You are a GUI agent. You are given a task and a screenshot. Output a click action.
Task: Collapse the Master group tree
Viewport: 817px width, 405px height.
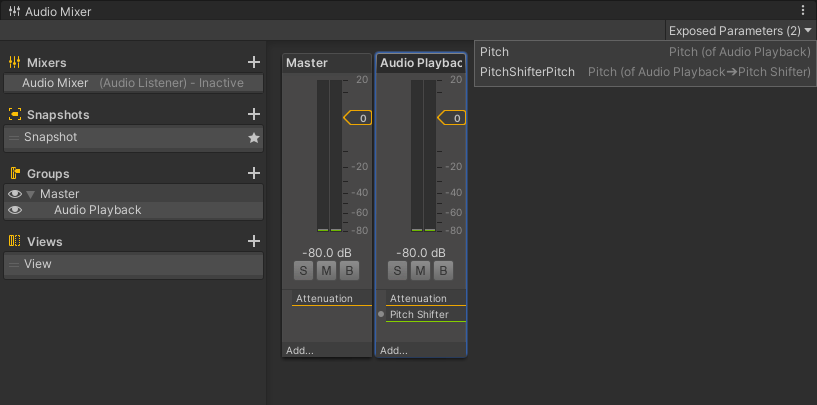point(31,194)
